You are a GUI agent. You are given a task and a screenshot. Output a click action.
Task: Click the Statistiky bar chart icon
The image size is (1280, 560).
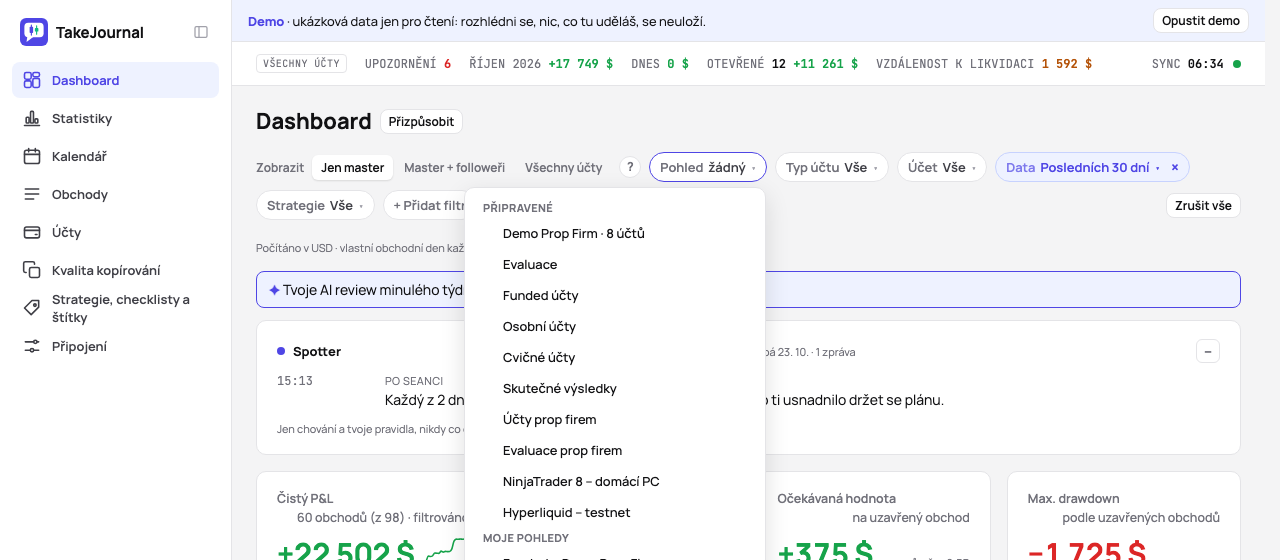32,118
